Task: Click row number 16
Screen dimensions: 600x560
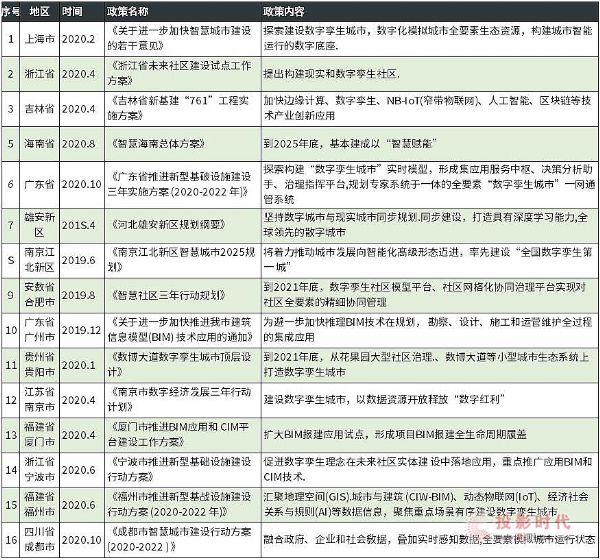Action: 11,539
